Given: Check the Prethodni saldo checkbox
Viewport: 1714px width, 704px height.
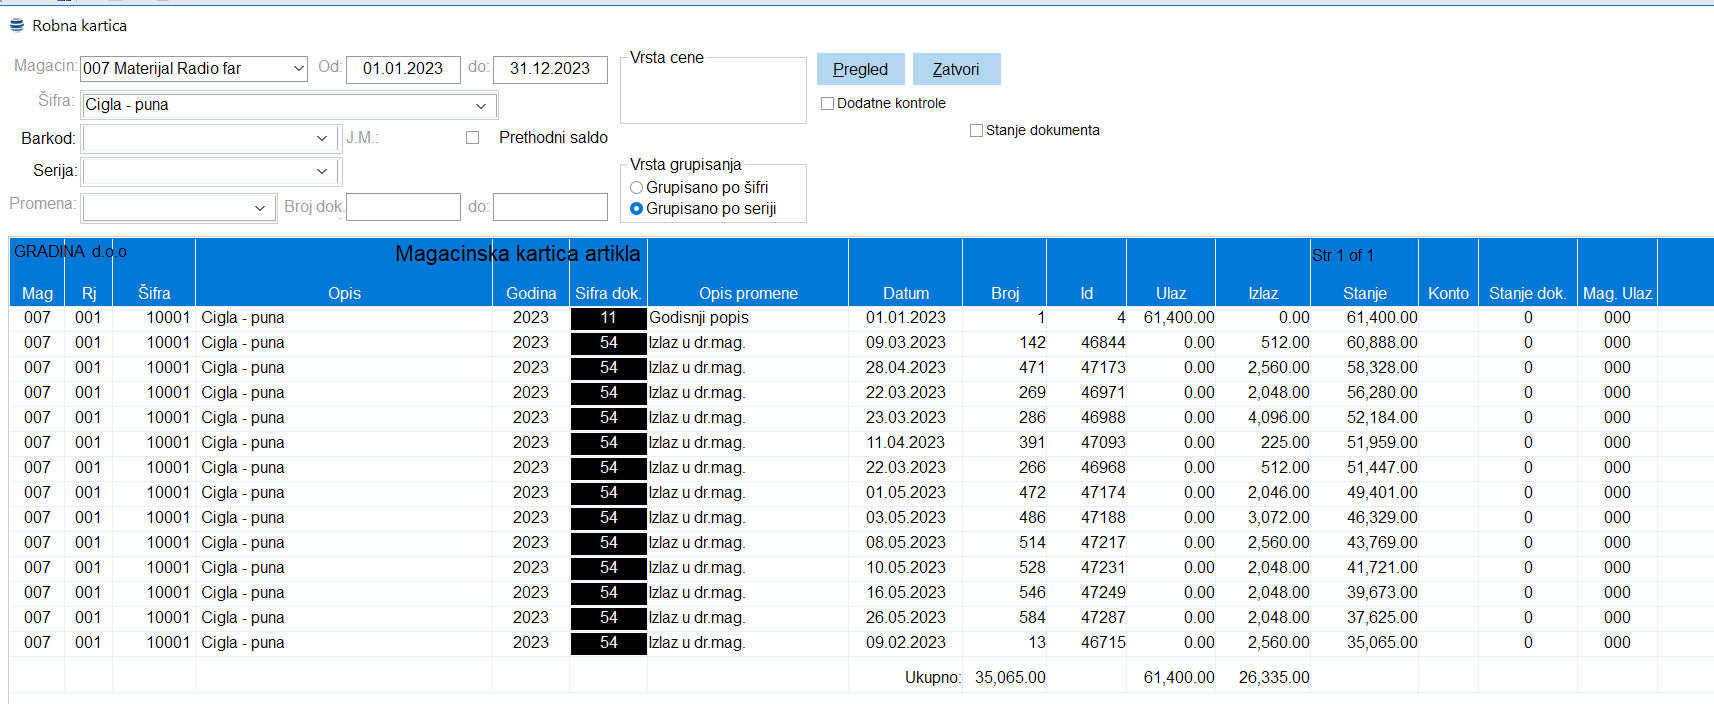Looking at the screenshot, I should click(x=473, y=138).
